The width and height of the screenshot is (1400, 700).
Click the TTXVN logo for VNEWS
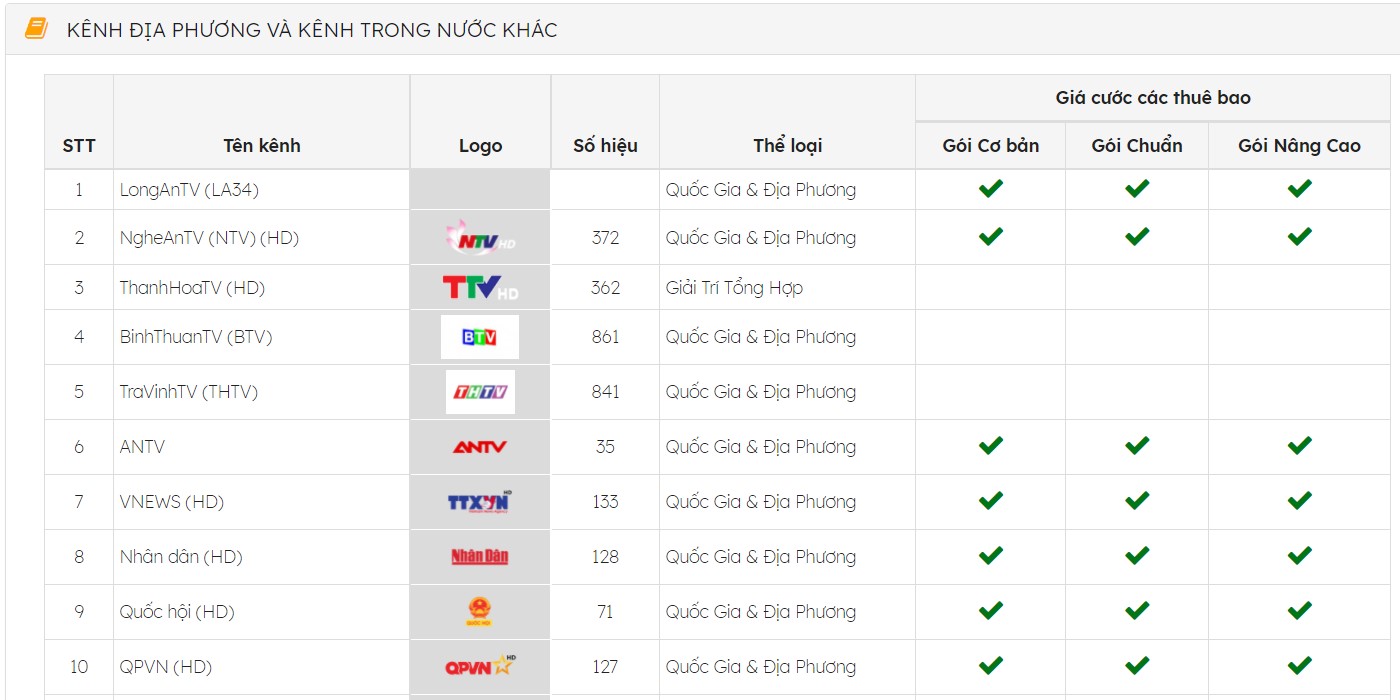tap(480, 501)
